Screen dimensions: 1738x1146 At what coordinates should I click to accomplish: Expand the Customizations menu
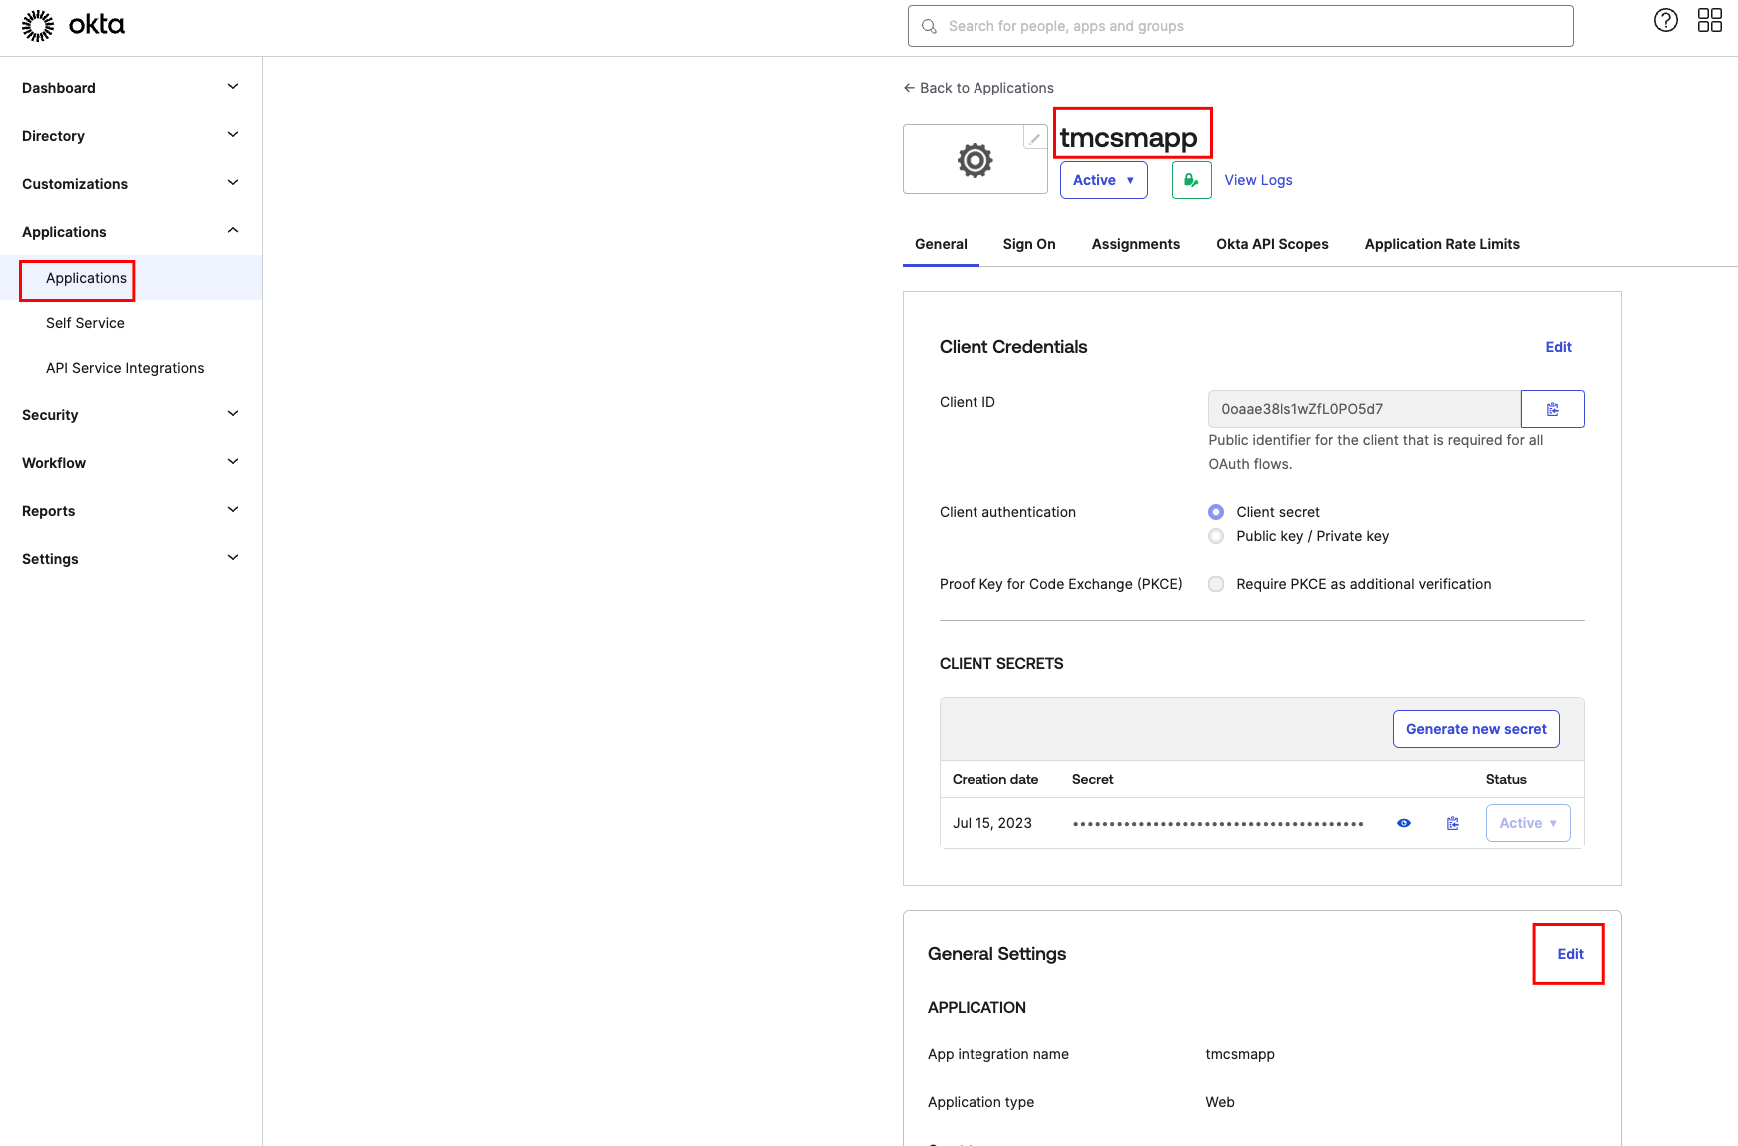(131, 184)
